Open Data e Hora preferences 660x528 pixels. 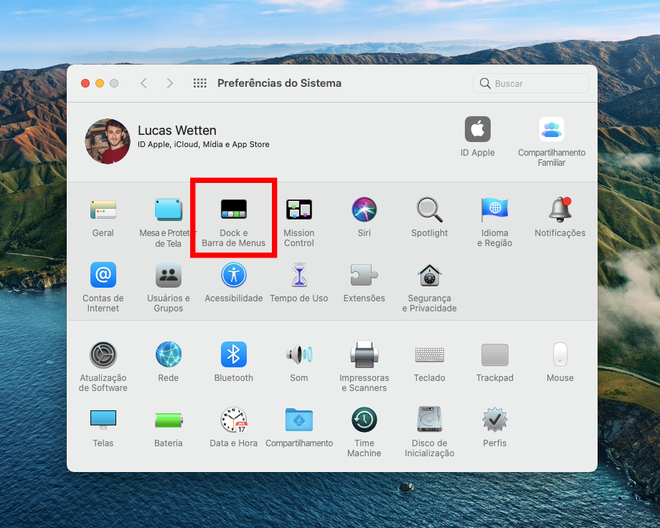pyautogui.click(x=234, y=420)
